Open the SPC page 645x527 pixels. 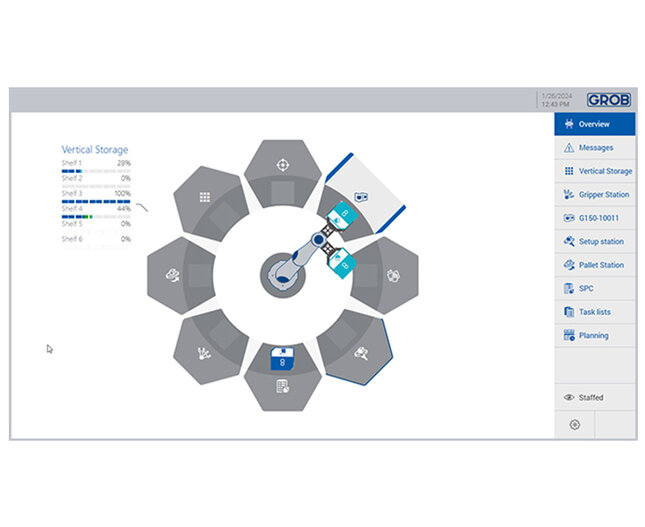tap(594, 288)
